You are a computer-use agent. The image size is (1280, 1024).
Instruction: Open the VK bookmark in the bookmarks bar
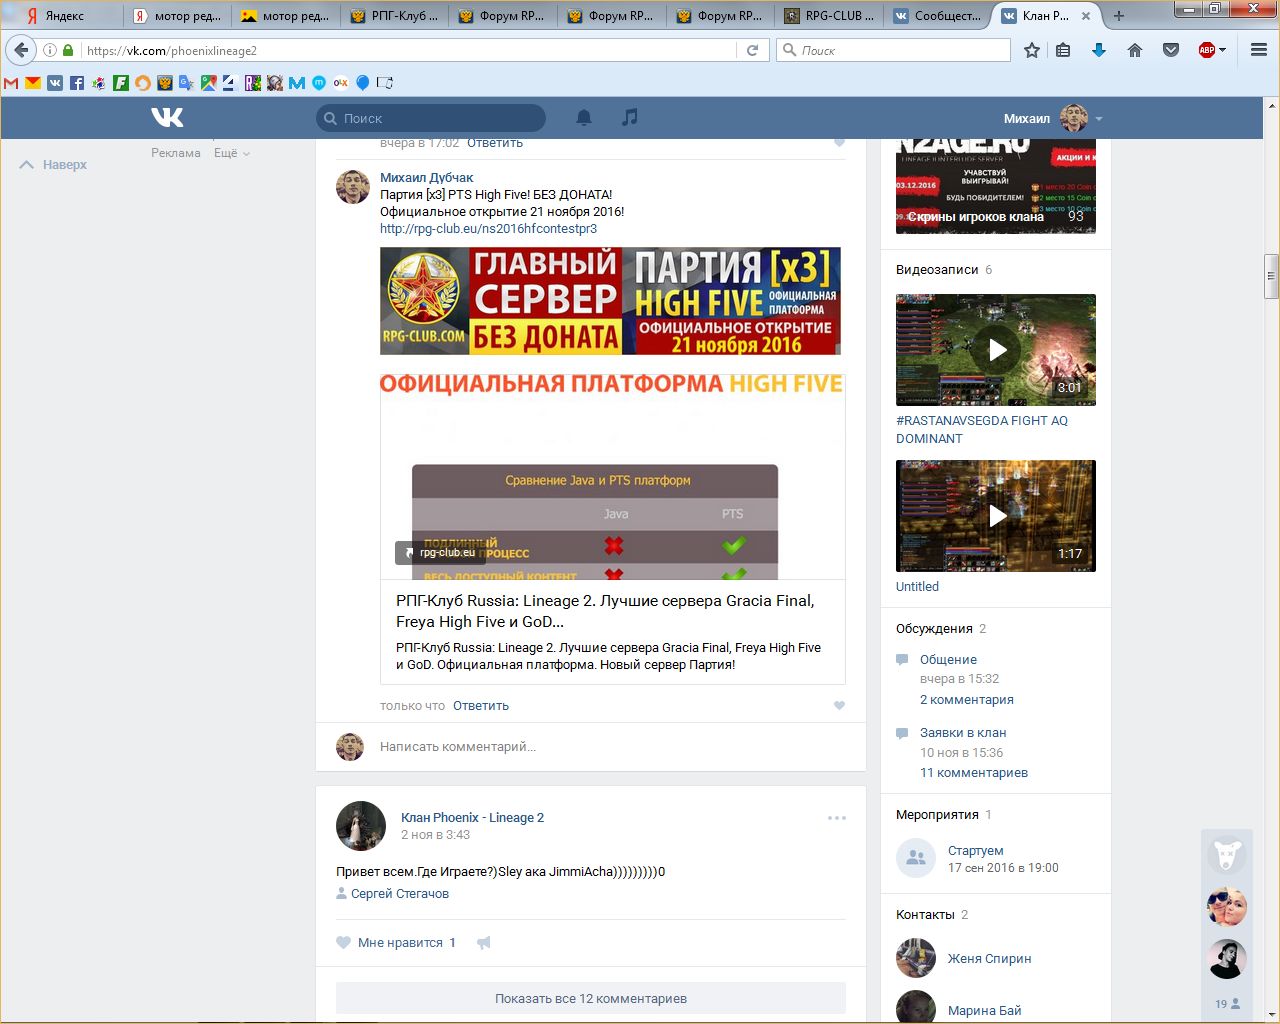55,83
